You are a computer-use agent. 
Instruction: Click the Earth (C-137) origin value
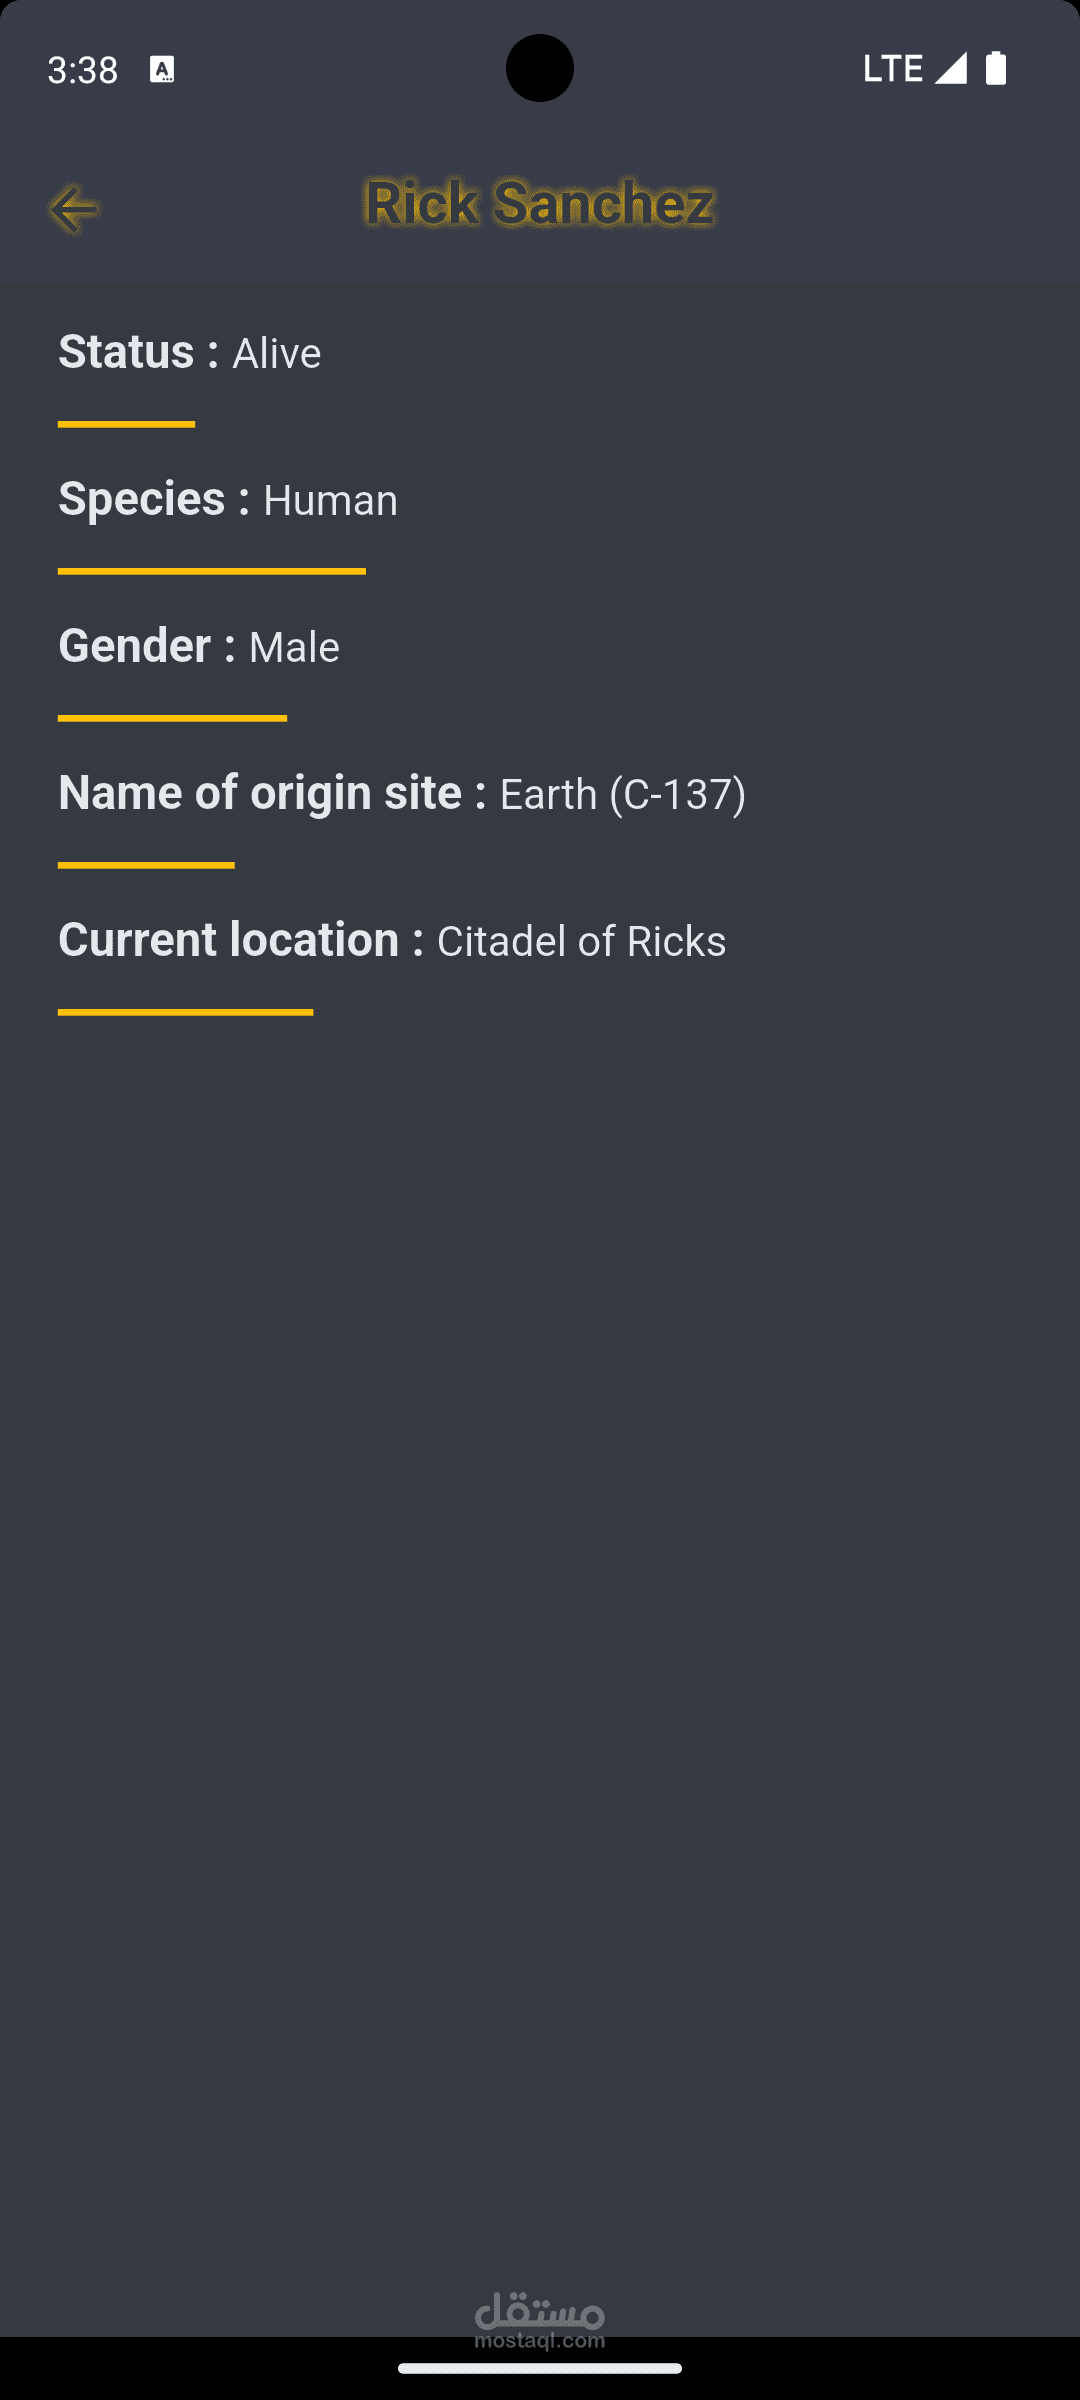pyautogui.click(x=622, y=795)
